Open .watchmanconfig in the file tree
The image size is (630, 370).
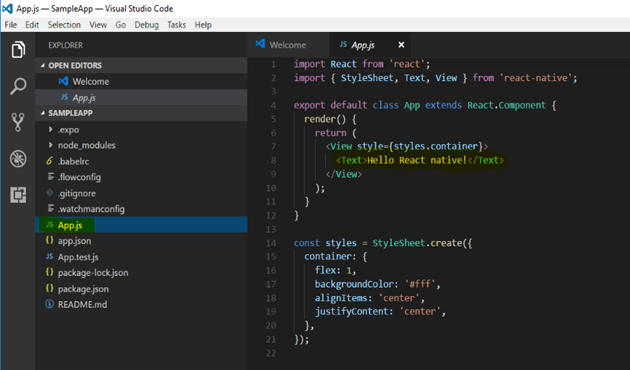tap(141, 209)
